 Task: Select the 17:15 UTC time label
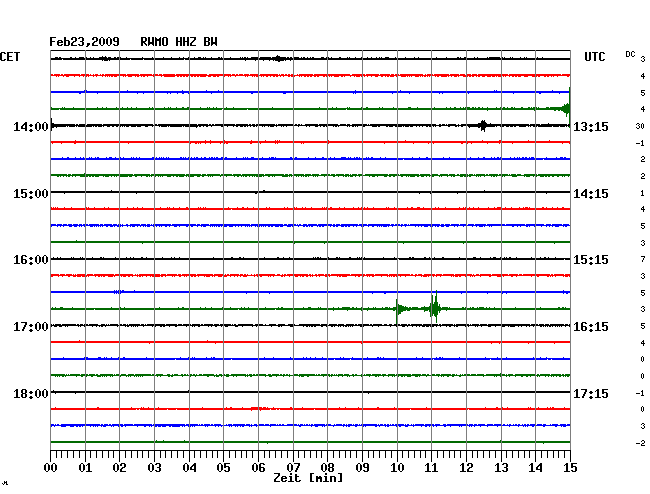click(591, 393)
